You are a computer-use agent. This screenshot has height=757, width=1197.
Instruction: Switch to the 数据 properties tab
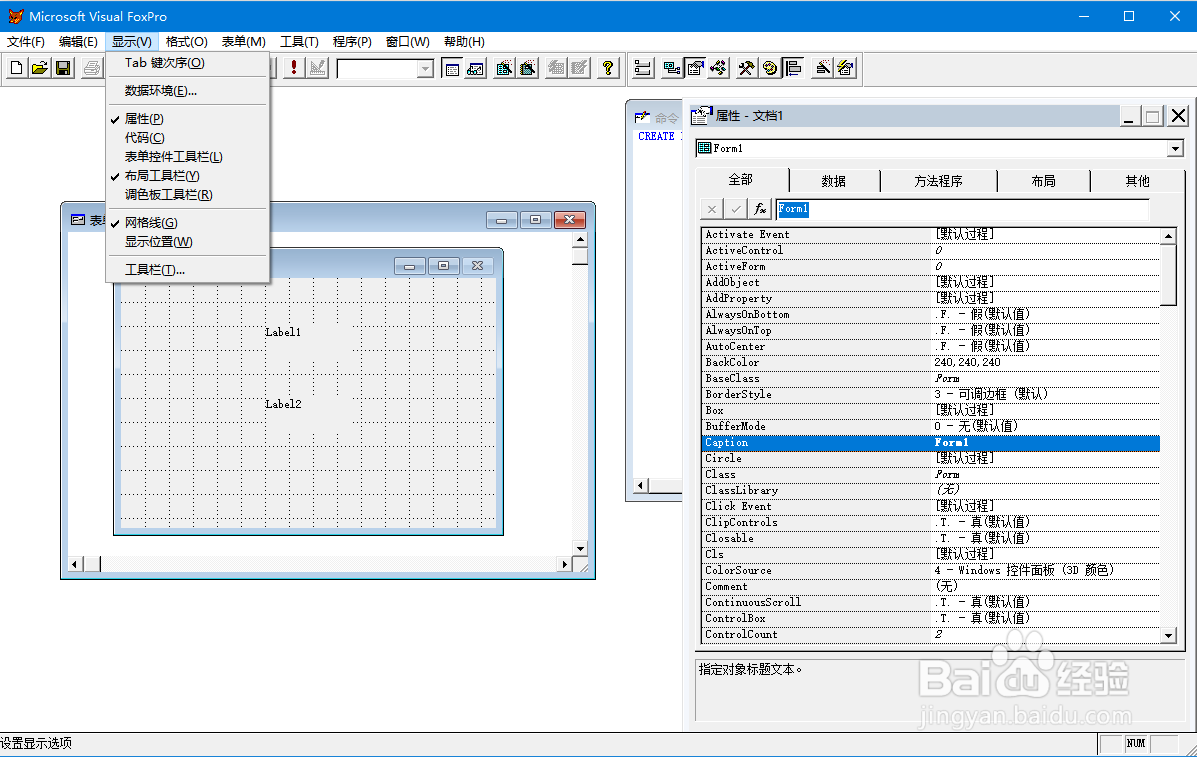pos(834,181)
